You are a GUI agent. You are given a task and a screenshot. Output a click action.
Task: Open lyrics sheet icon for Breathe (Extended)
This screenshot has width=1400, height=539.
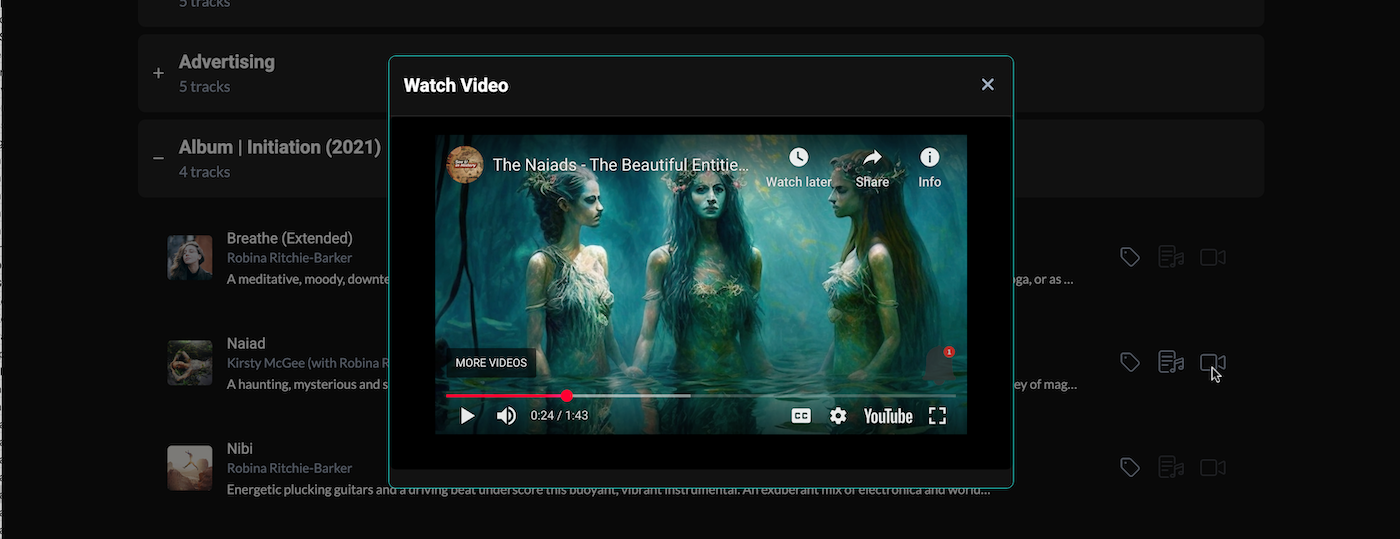[x=1171, y=257]
